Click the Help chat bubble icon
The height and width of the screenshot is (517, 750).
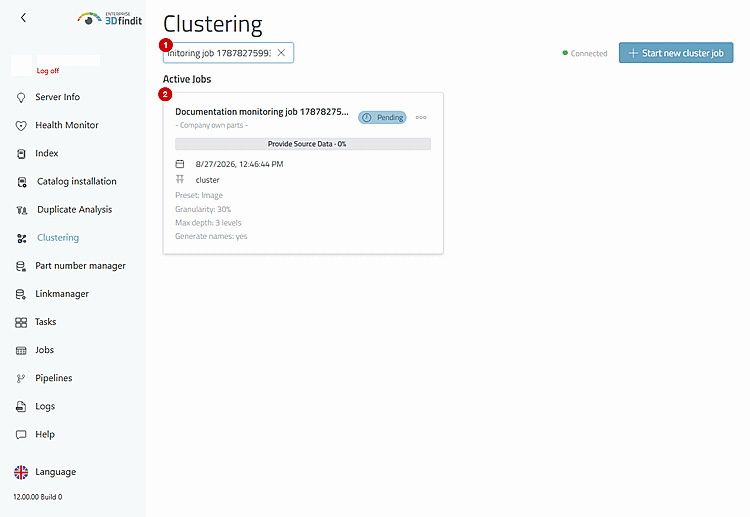21,435
